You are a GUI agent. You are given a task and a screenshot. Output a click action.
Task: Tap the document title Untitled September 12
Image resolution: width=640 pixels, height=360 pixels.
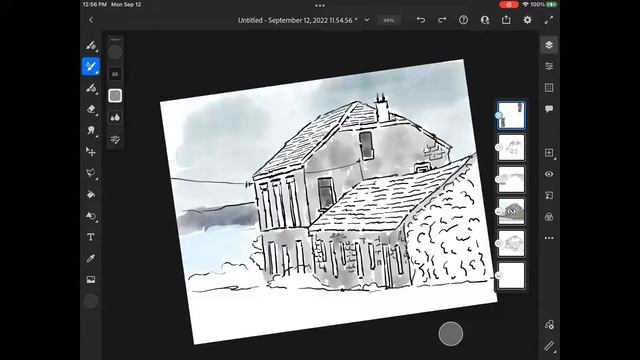tap(298, 20)
